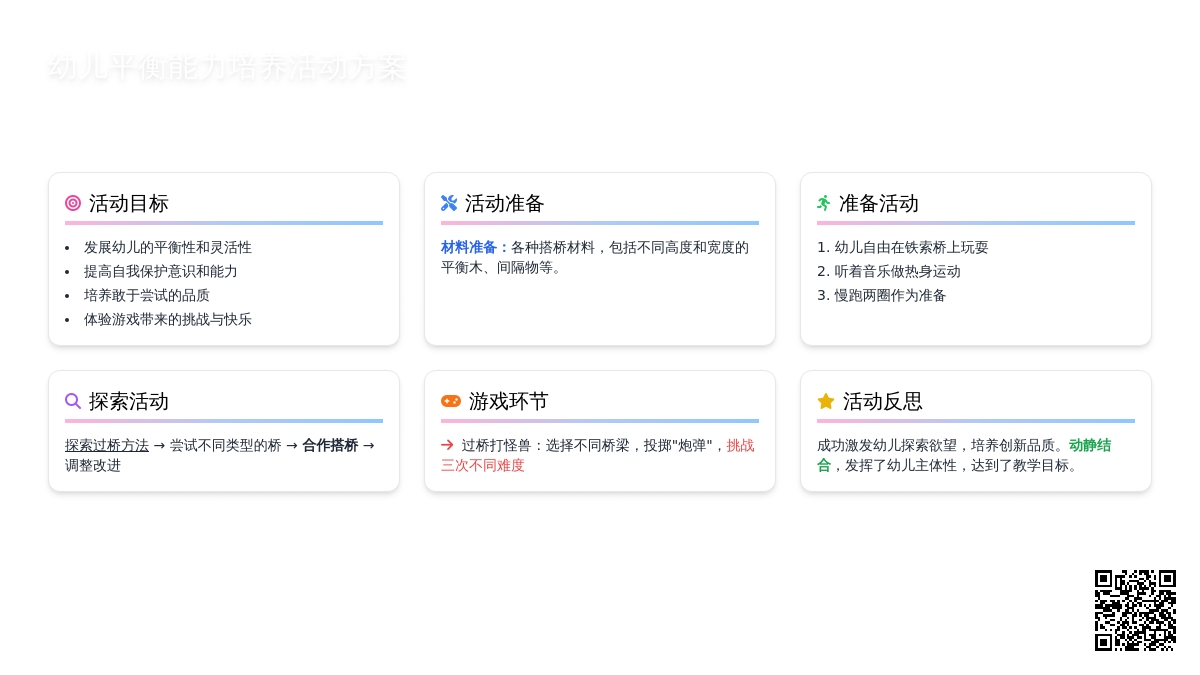Click the running figure icon beside 准备活动

click(x=824, y=203)
